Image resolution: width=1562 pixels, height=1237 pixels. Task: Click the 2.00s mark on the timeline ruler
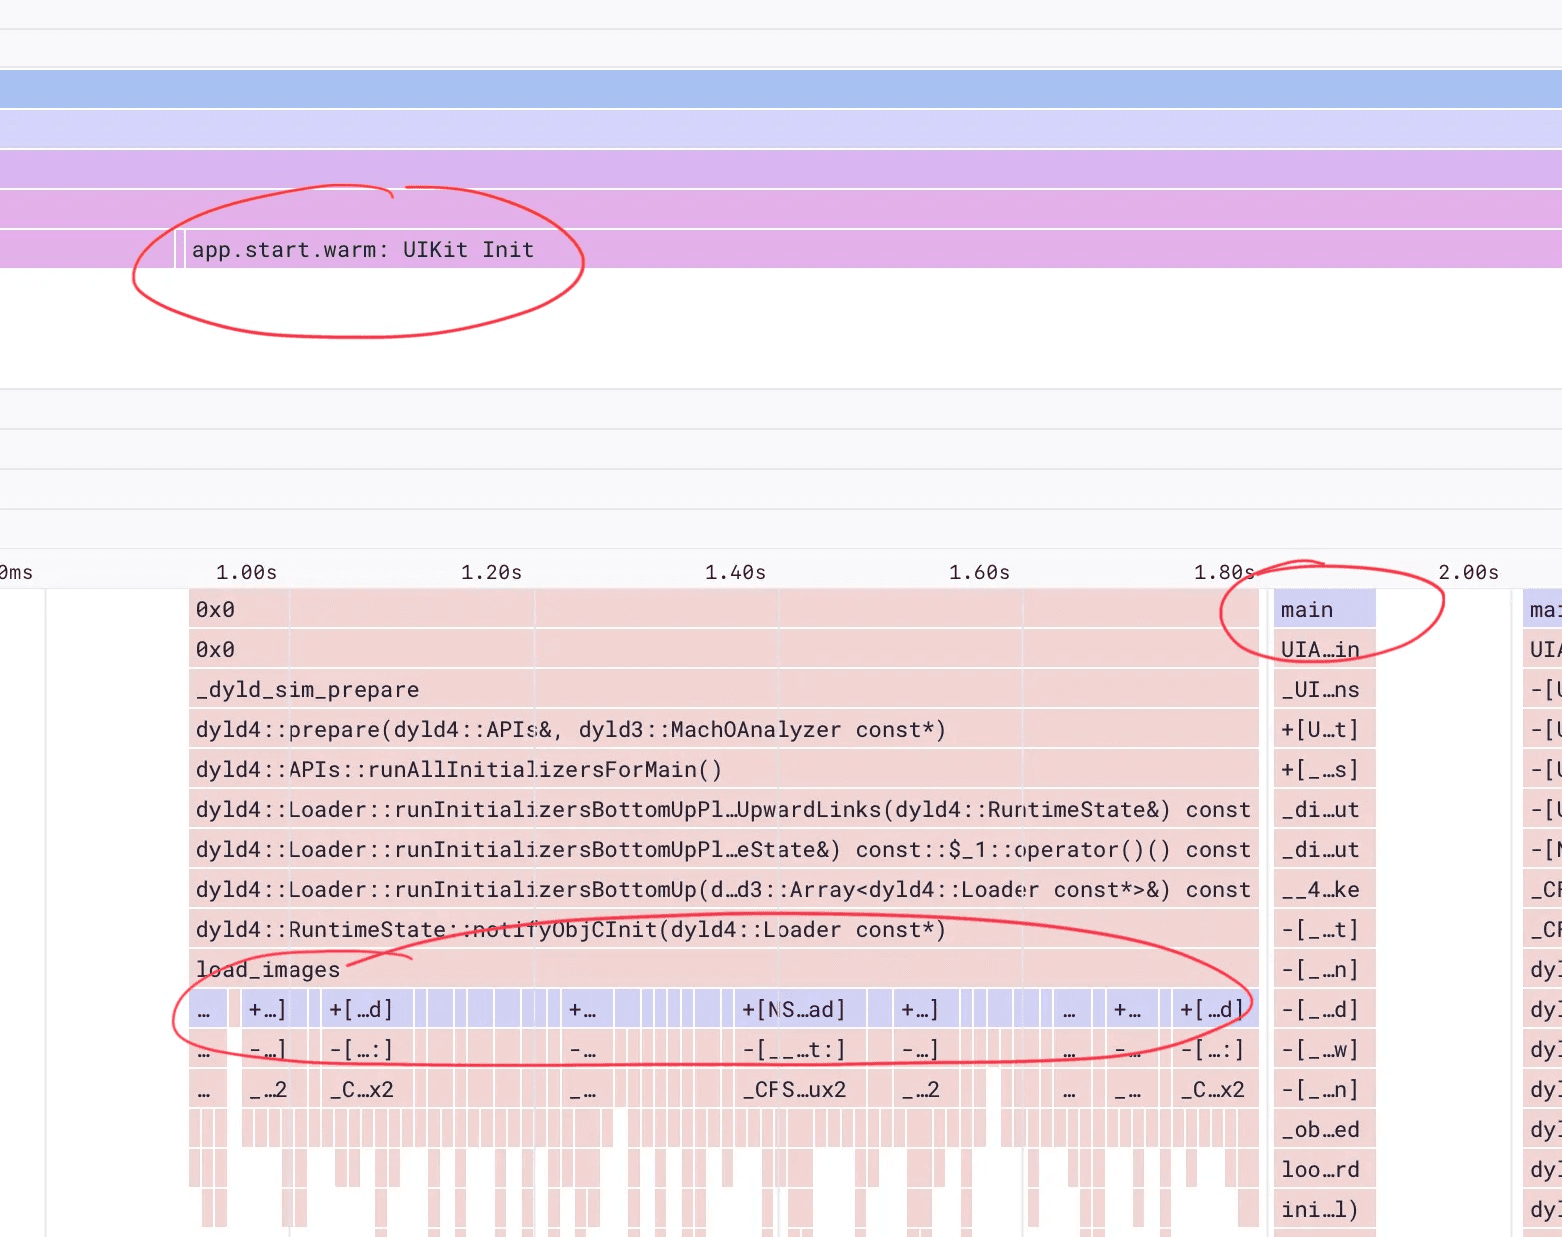[x=1468, y=572]
